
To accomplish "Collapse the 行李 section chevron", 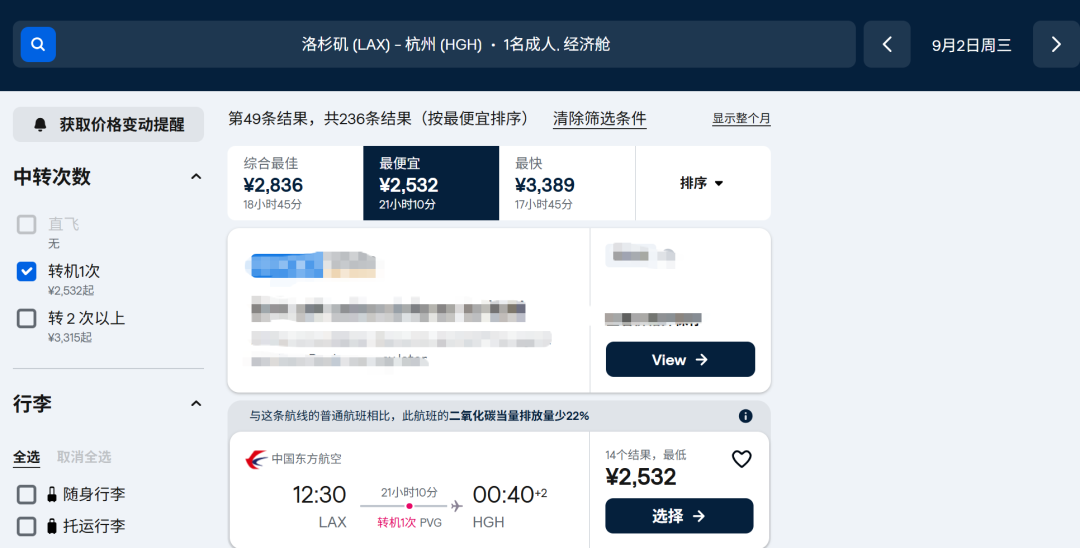I will [x=196, y=403].
